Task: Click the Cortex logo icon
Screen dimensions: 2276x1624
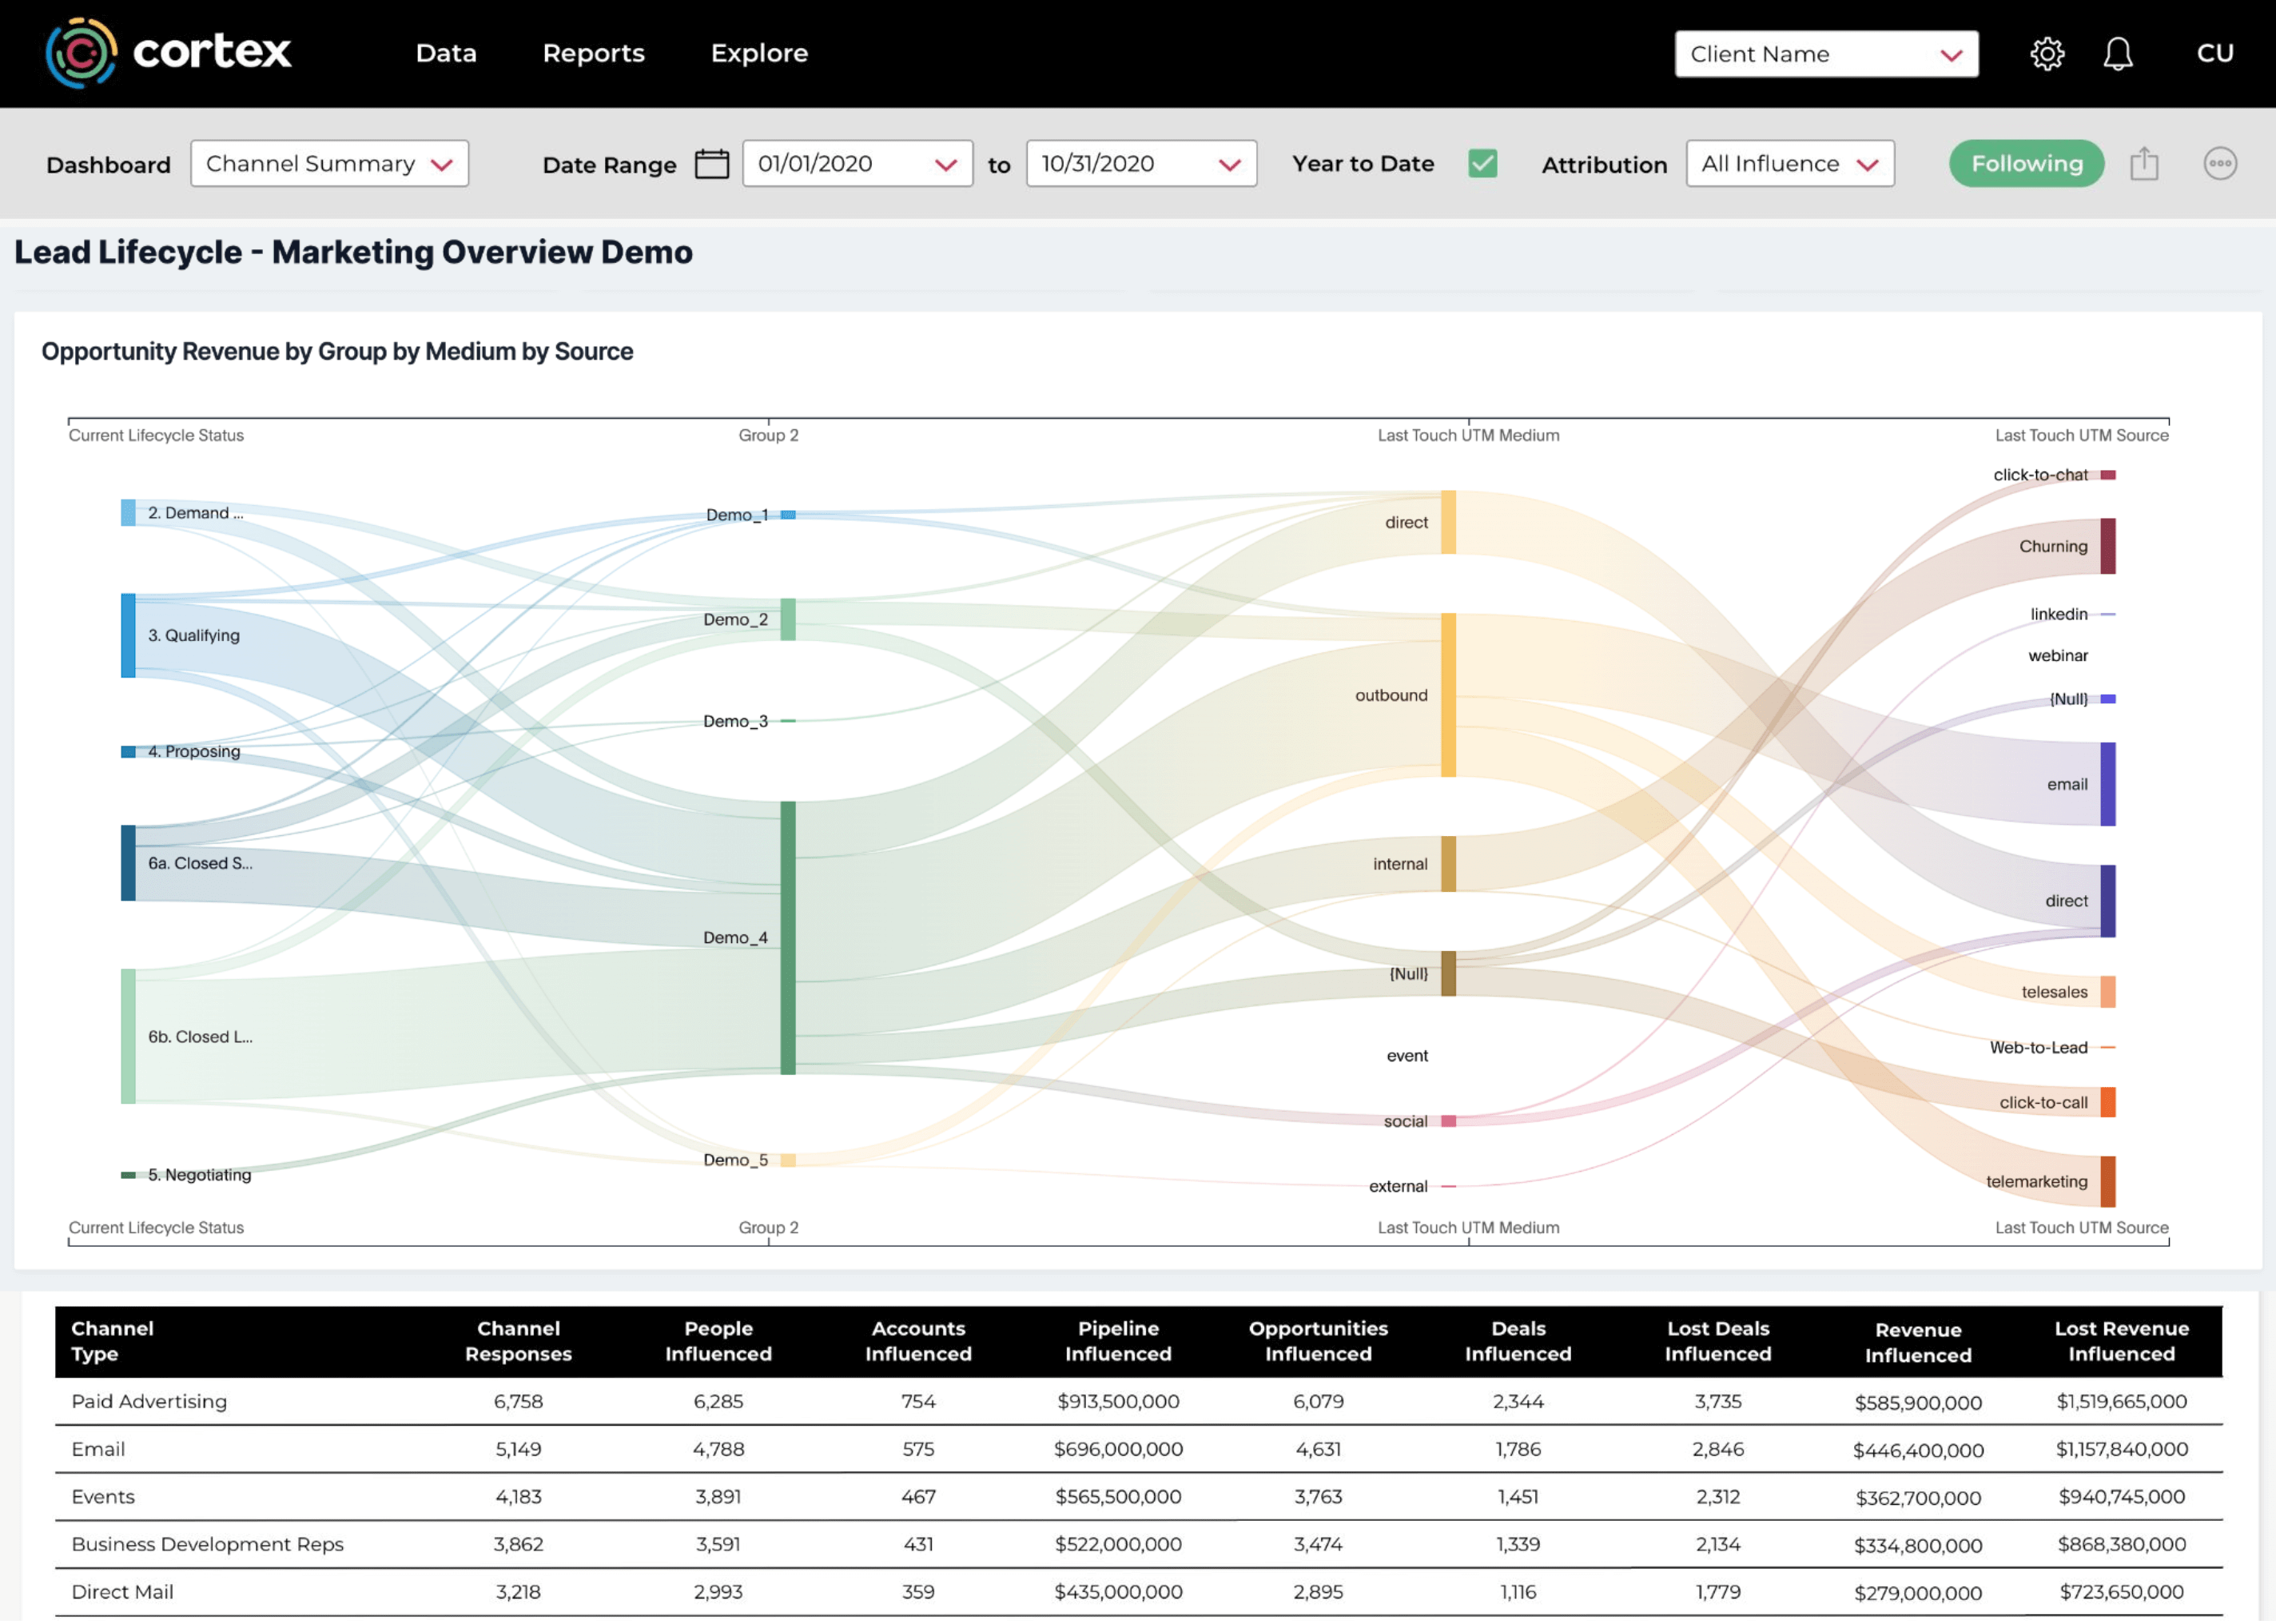Action: [x=81, y=53]
